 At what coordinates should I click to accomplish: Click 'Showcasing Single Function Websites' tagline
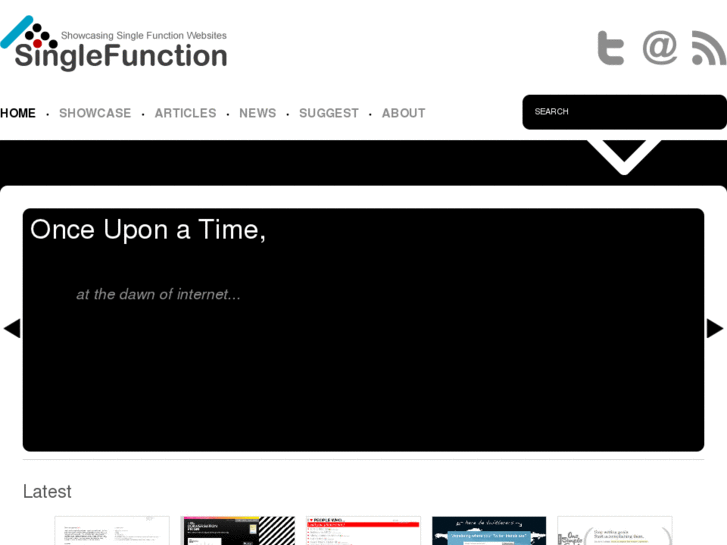144,36
